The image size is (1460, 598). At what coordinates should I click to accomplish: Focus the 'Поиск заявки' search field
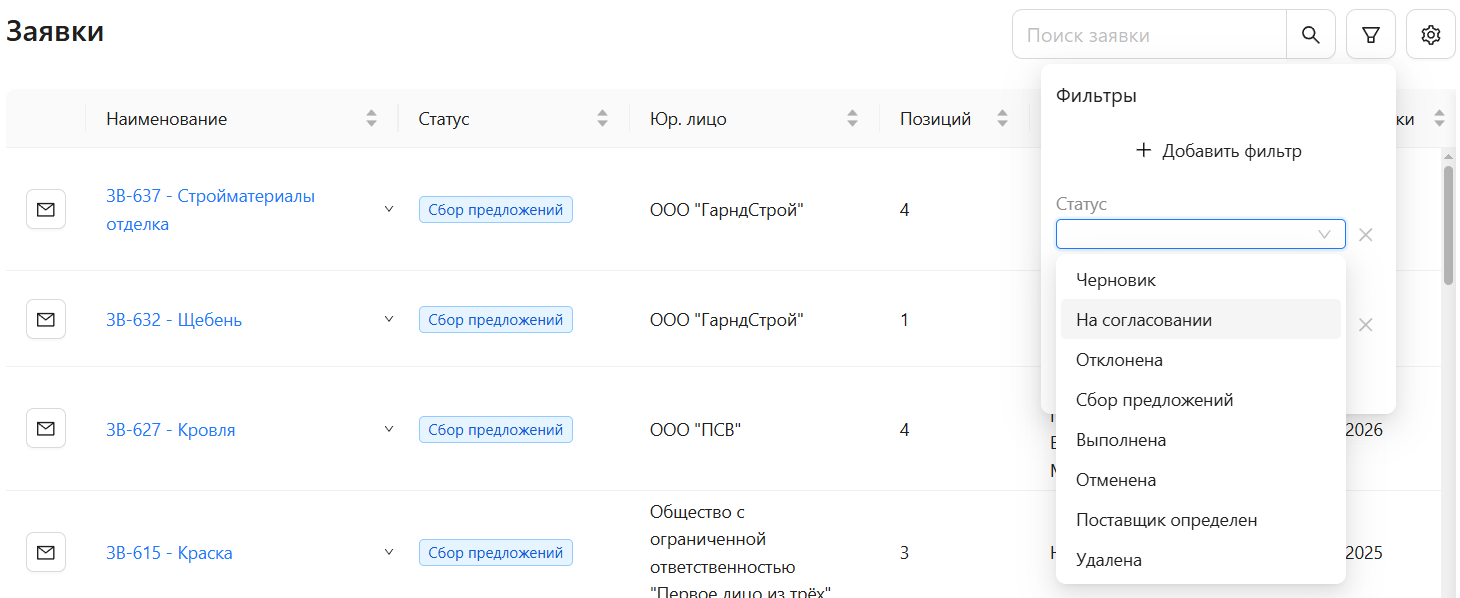click(x=1150, y=35)
